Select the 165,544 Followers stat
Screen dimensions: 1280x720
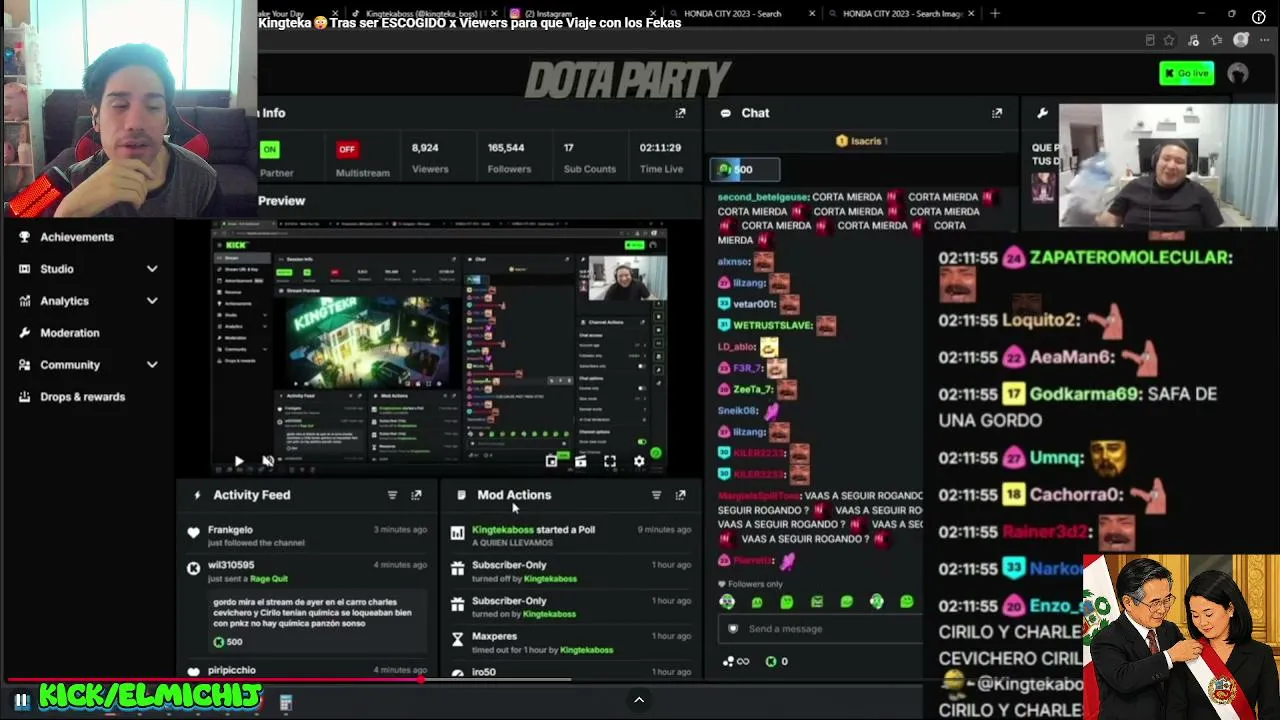pos(509,158)
